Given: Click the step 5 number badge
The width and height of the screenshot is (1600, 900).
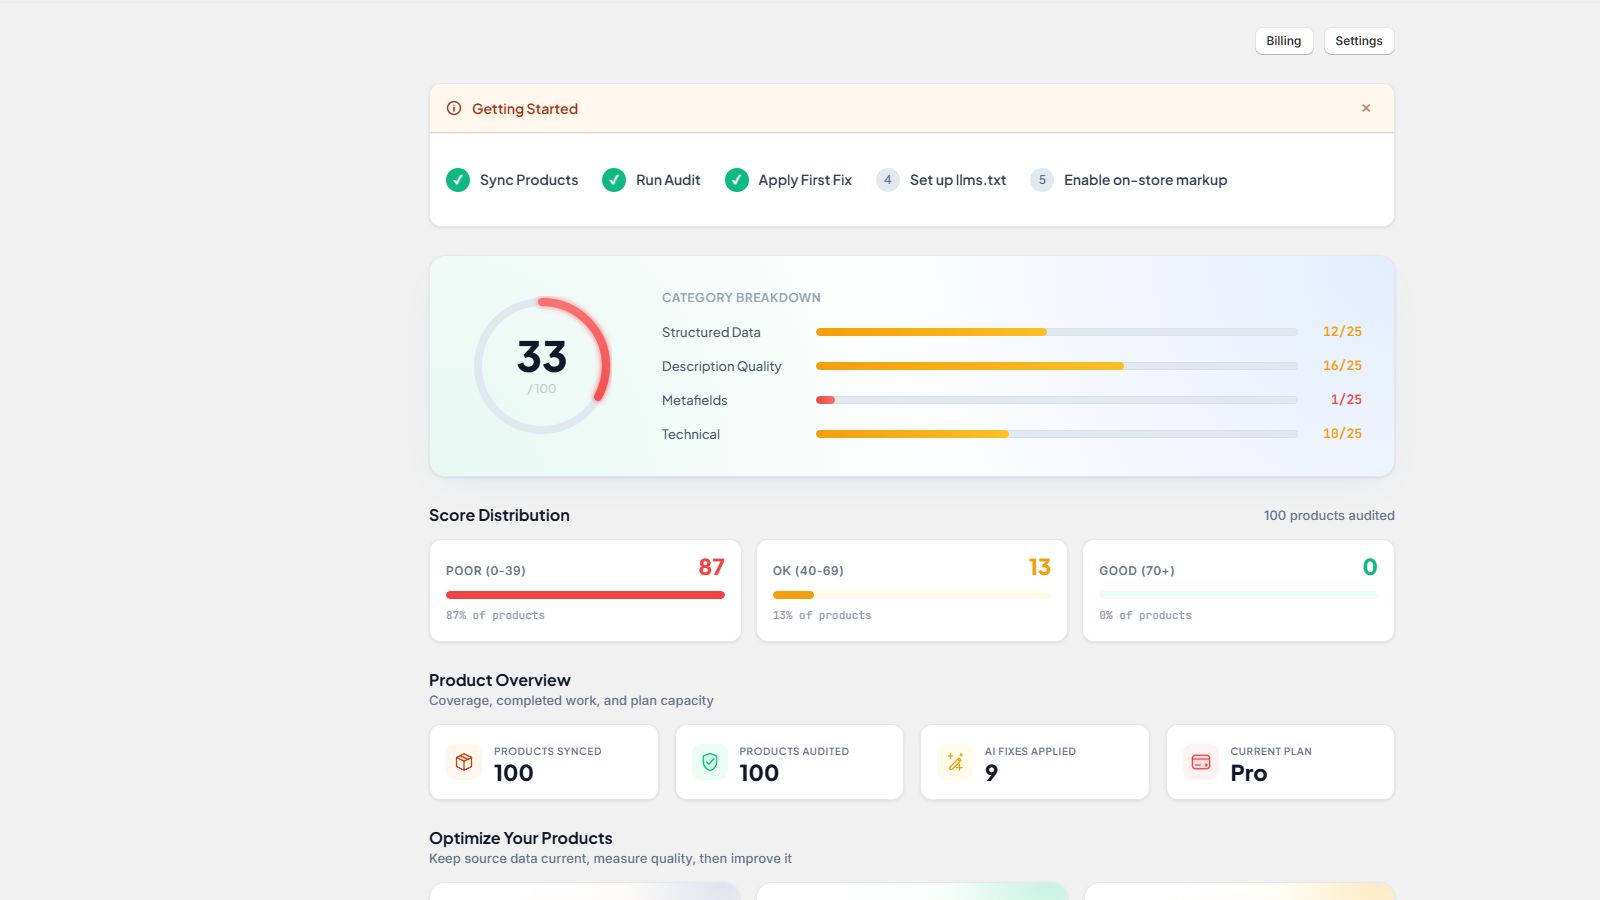Looking at the screenshot, I should coord(1042,180).
